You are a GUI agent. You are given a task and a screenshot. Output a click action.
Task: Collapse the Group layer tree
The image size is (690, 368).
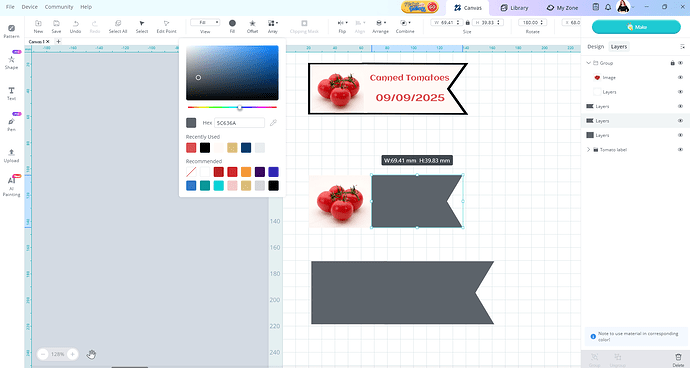[x=588, y=63]
